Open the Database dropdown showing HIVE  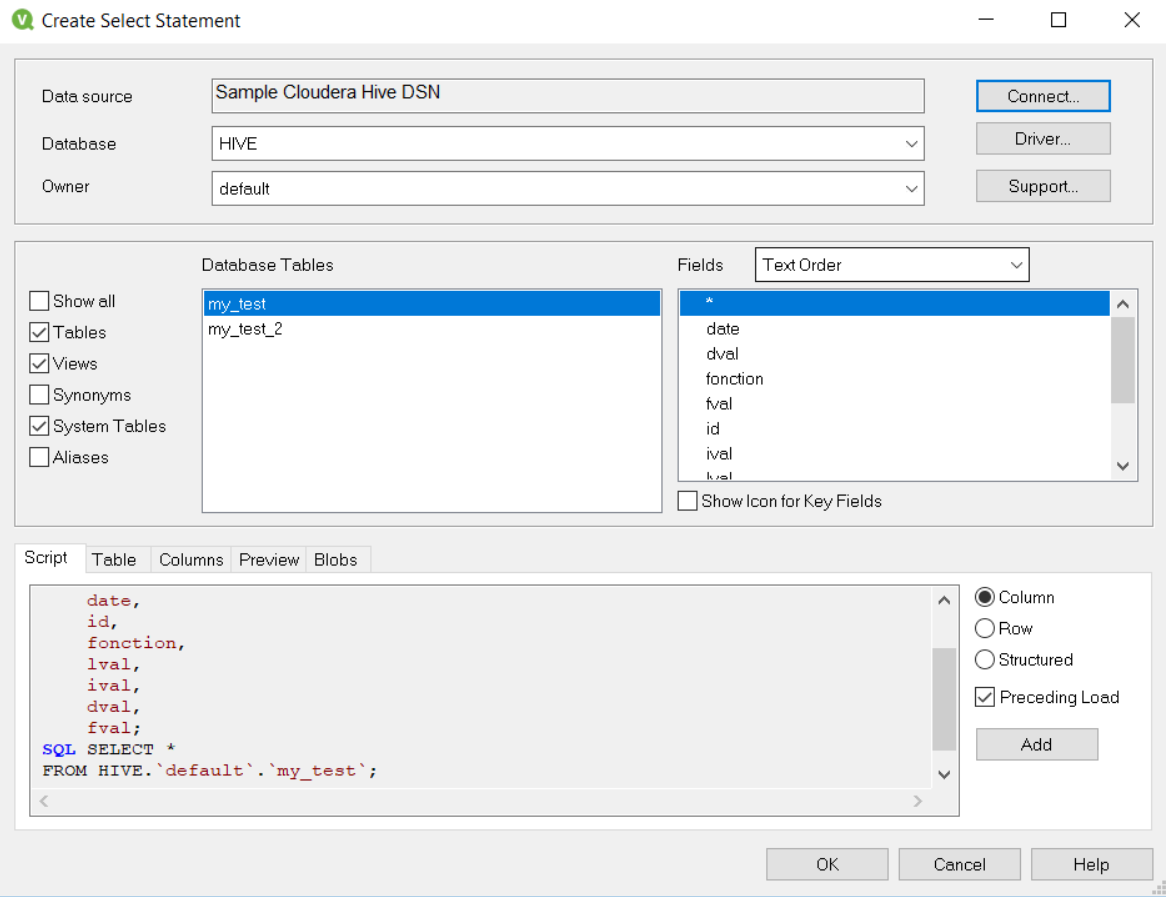(567, 144)
